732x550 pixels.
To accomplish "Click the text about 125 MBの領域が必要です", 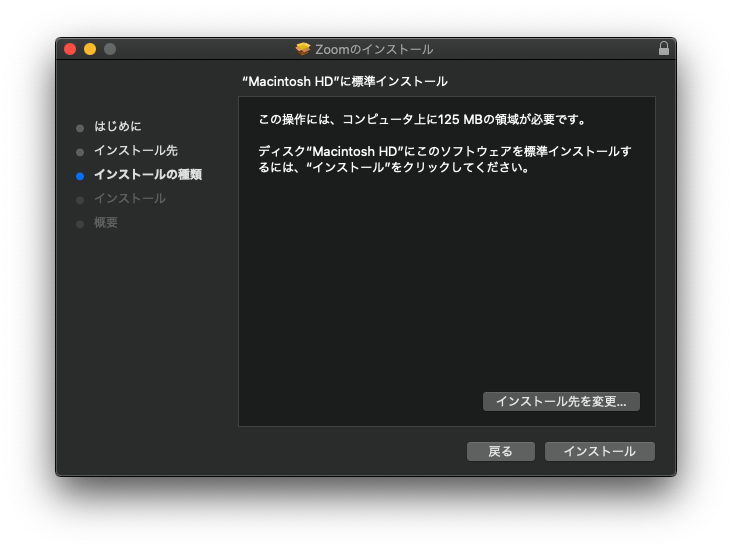I will (422, 120).
